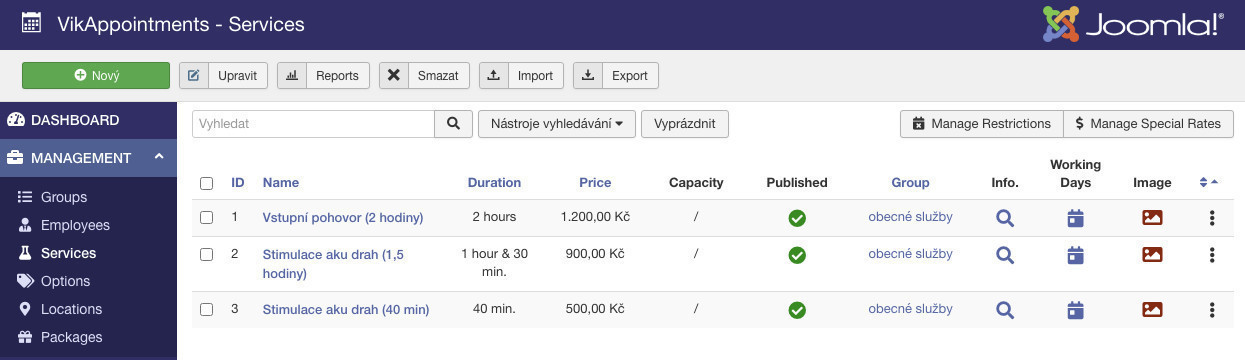Open group obecné služby in Vstupní pohovor row
The width and height of the screenshot is (1245, 360).
pyautogui.click(x=910, y=217)
